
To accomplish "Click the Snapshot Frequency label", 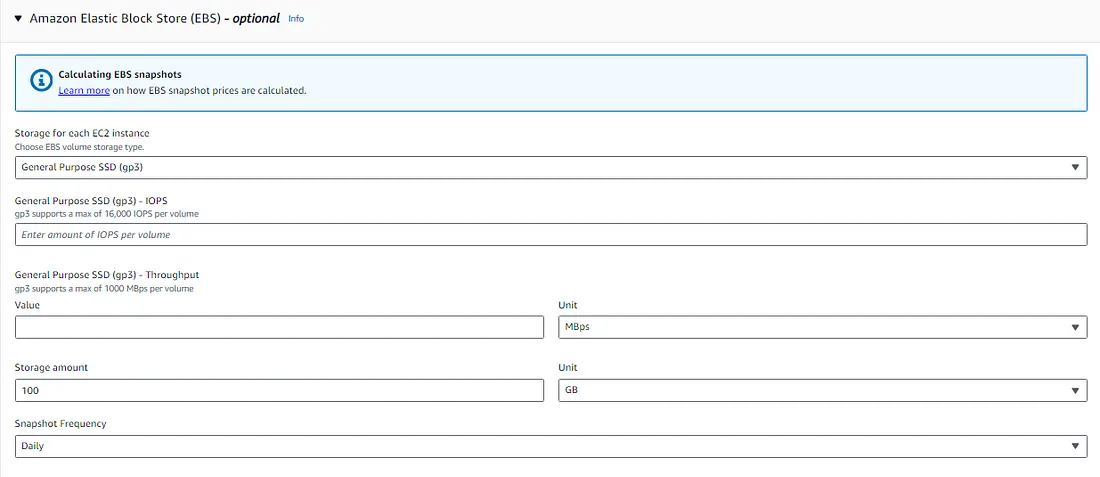I will (x=60, y=423).
